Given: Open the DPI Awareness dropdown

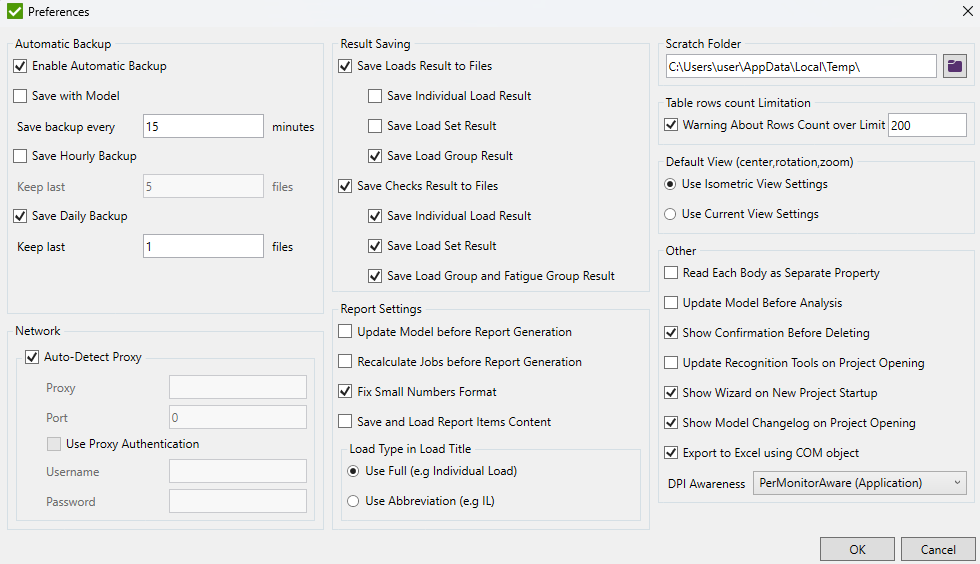Looking at the screenshot, I should (859, 483).
